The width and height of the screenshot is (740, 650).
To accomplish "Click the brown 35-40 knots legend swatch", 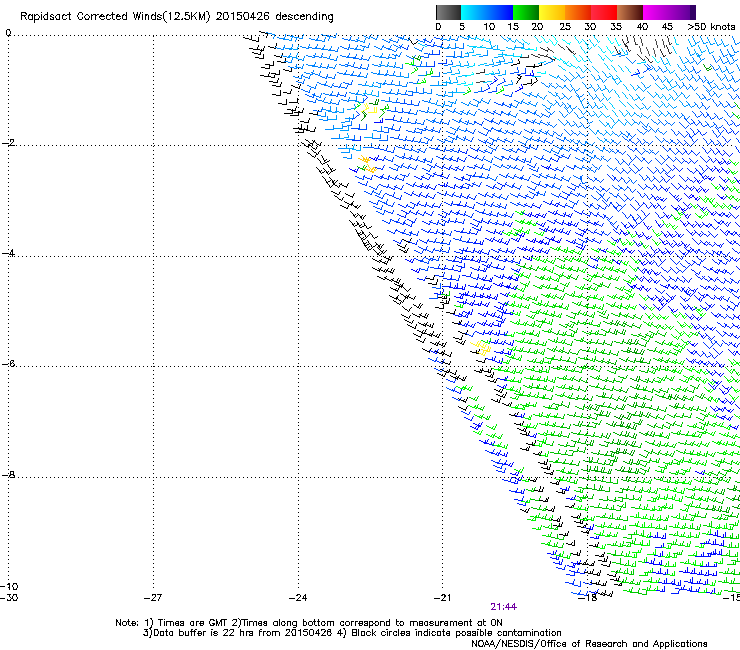I will 630,12.
